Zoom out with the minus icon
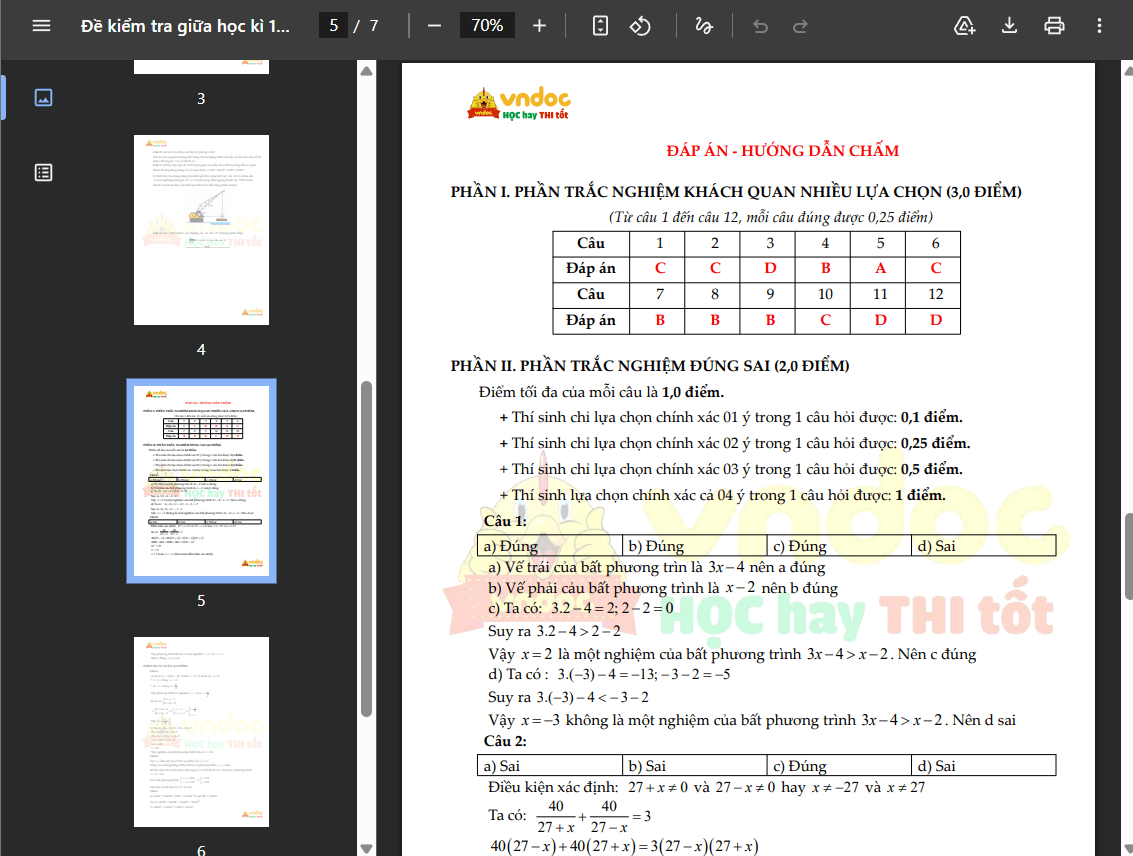 434,26
